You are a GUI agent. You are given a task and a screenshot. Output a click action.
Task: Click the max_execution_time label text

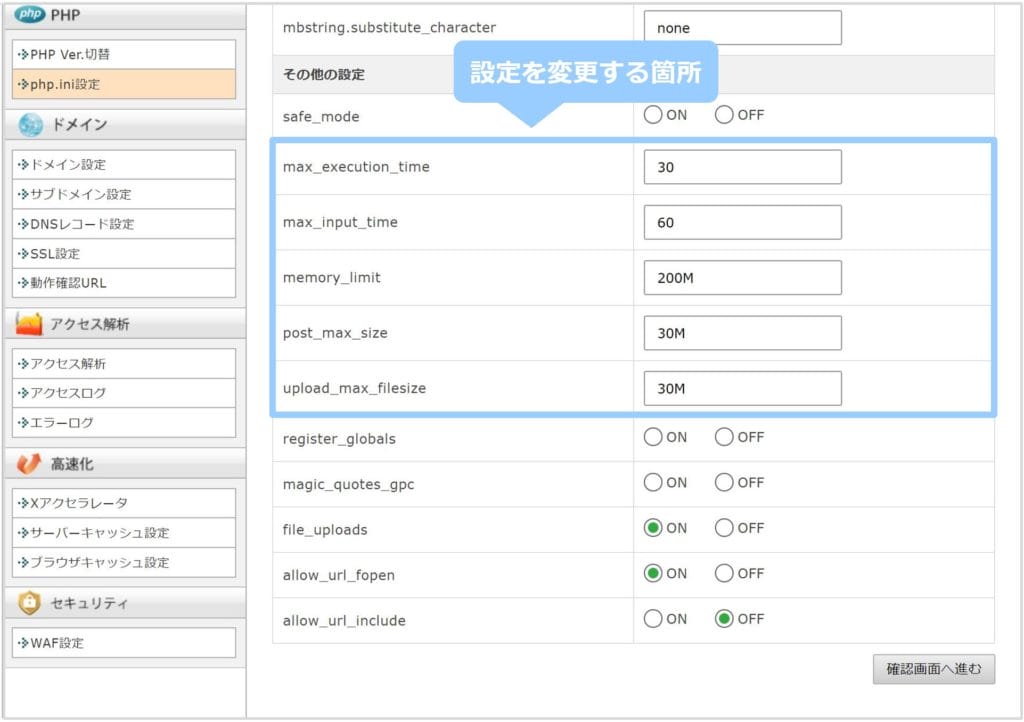[356, 167]
